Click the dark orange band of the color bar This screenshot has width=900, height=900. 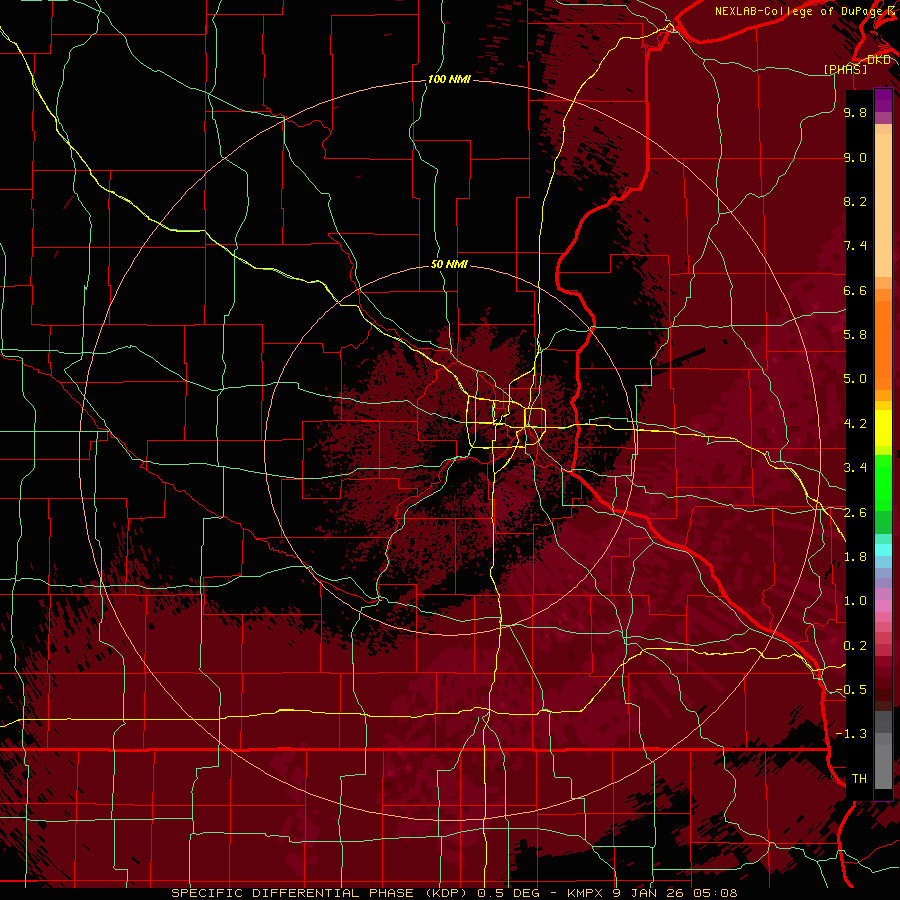(883, 346)
